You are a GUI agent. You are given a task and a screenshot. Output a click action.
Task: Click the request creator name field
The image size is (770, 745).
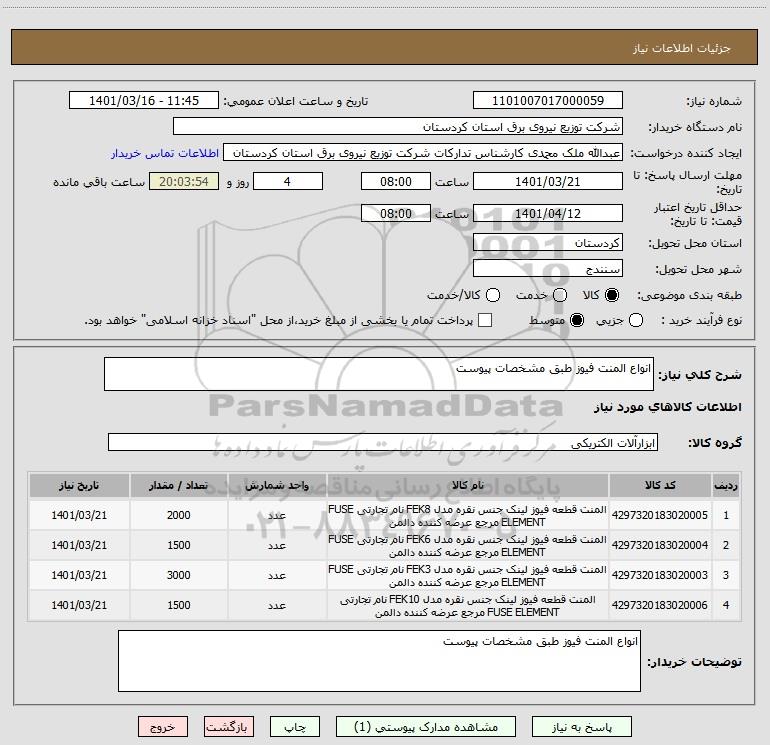pyautogui.click(x=423, y=153)
